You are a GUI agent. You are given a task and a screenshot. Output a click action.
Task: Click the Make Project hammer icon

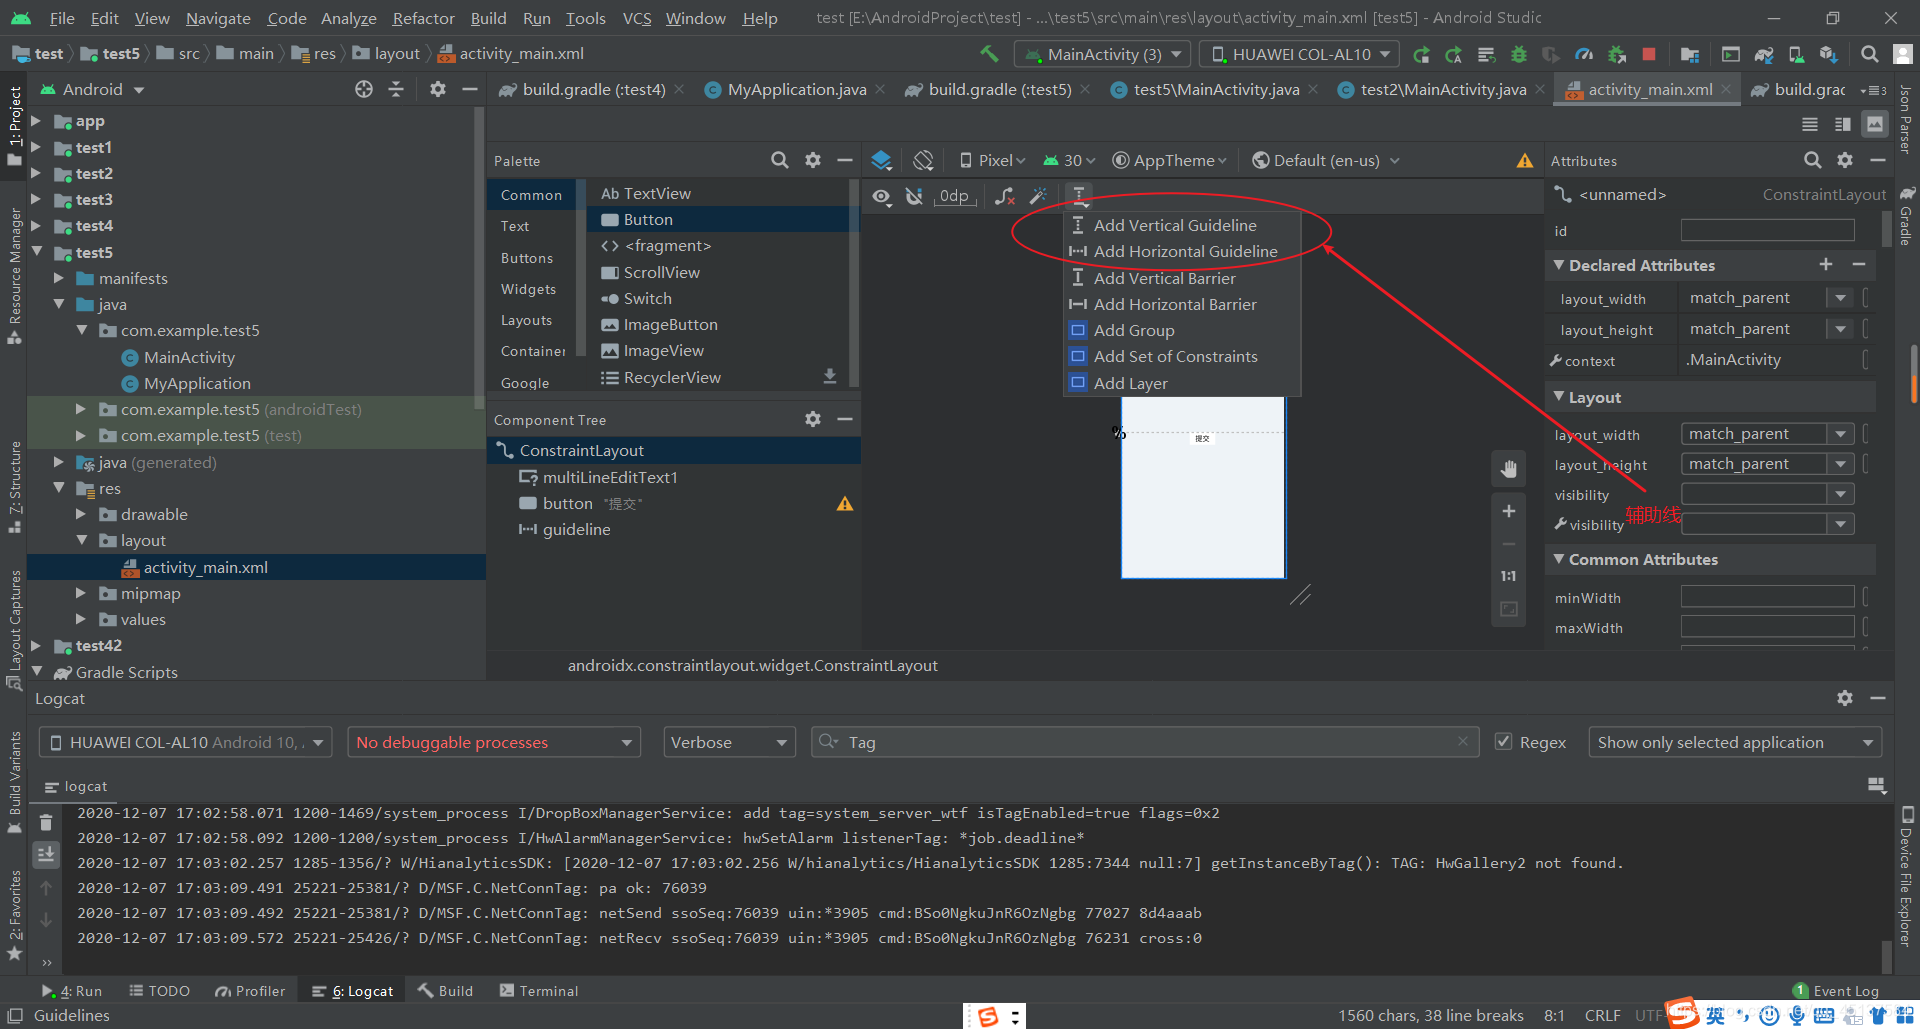tap(989, 54)
